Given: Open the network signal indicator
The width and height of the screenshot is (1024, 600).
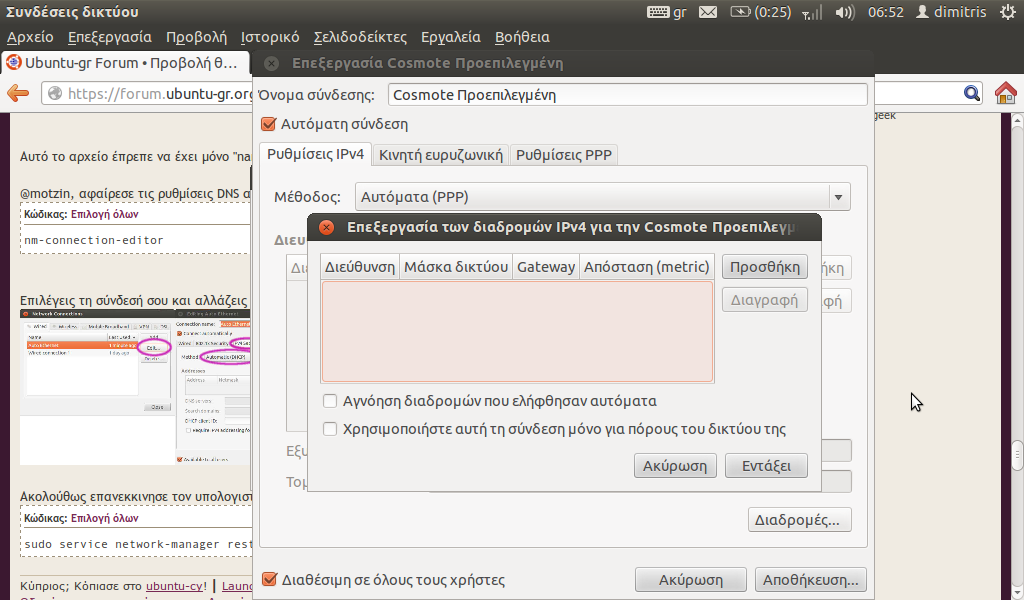Looking at the screenshot, I should [812, 12].
